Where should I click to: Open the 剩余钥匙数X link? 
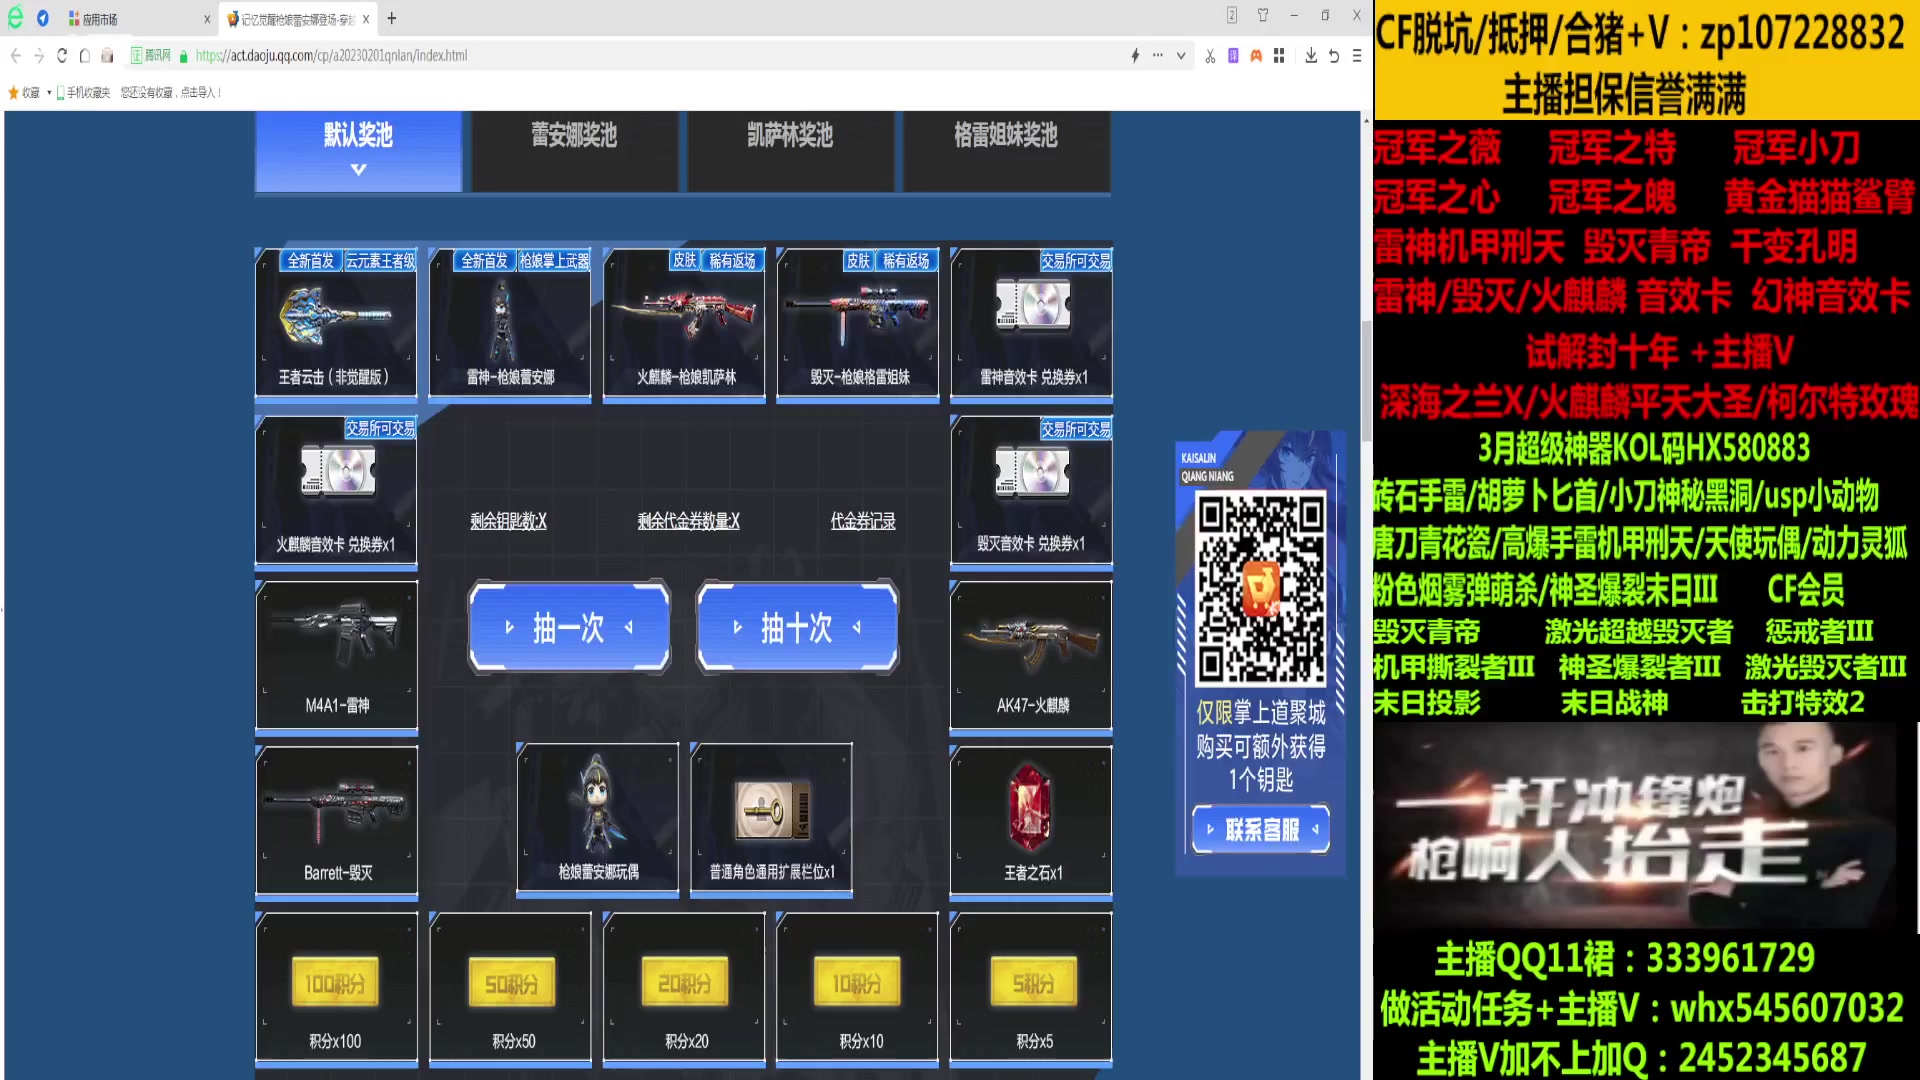[508, 521]
